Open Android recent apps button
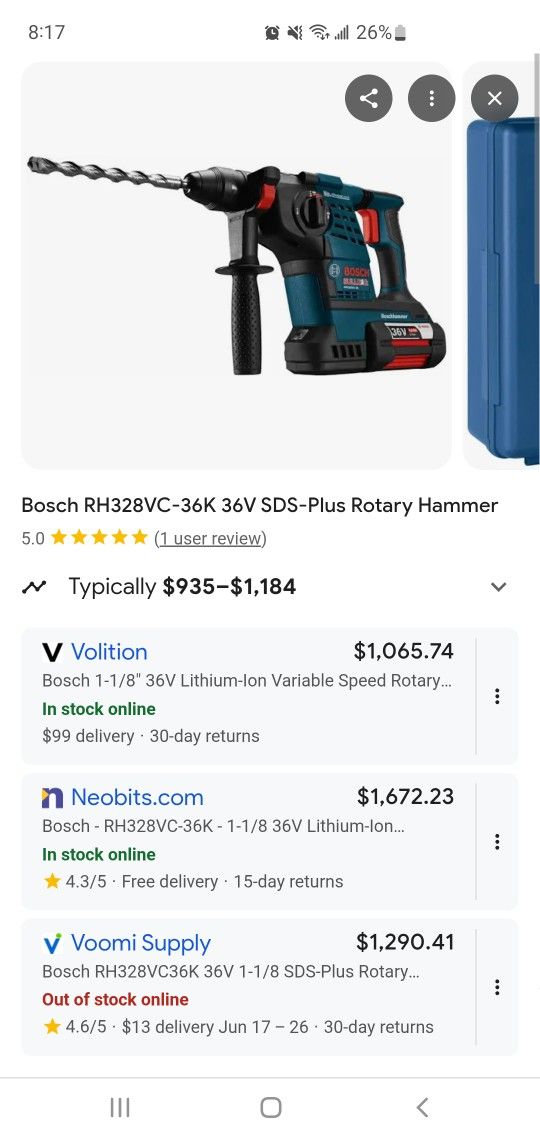This screenshot has height=1140, width=540. [119, 1107]
